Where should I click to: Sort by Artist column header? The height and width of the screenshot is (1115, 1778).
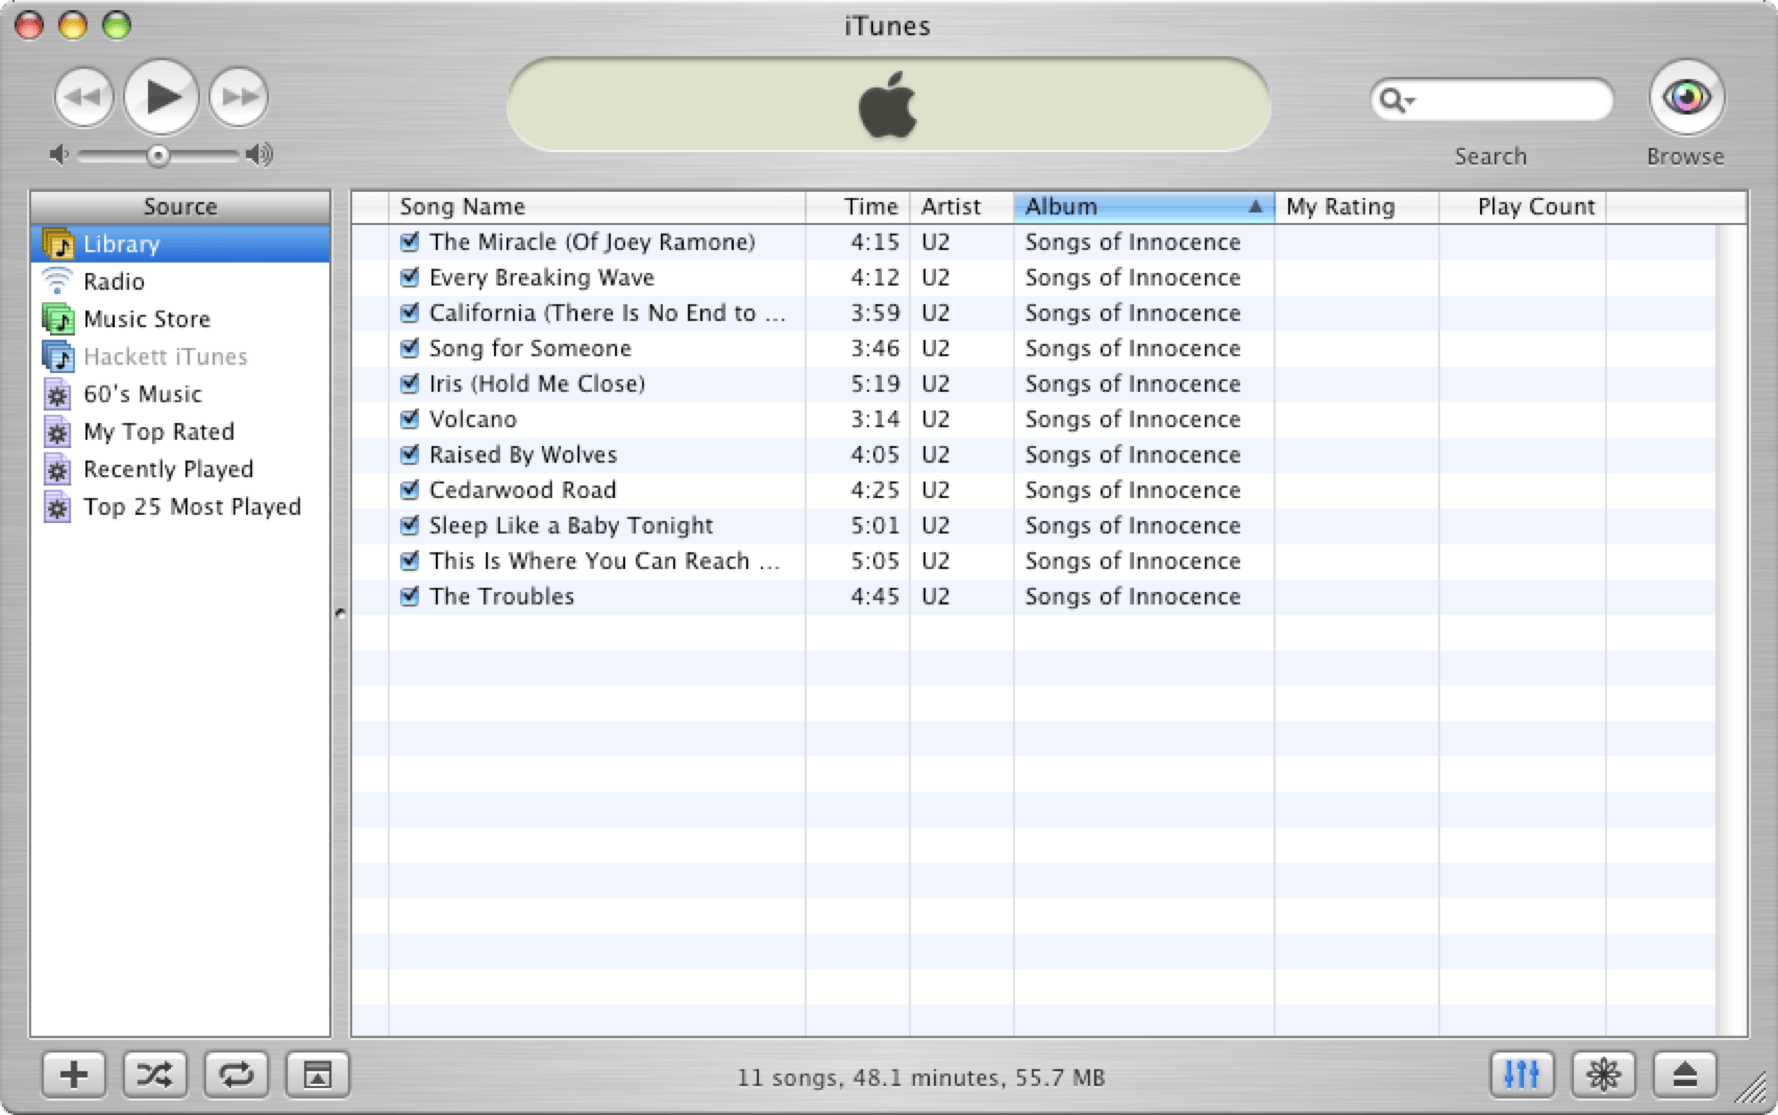pos(962,207)
